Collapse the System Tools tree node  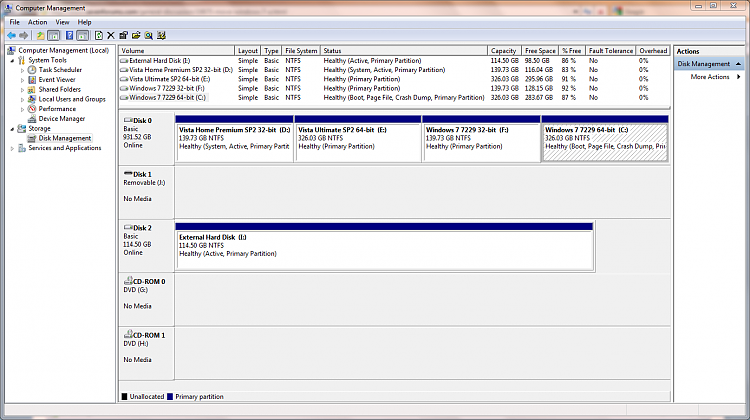(x=12, y=60)
